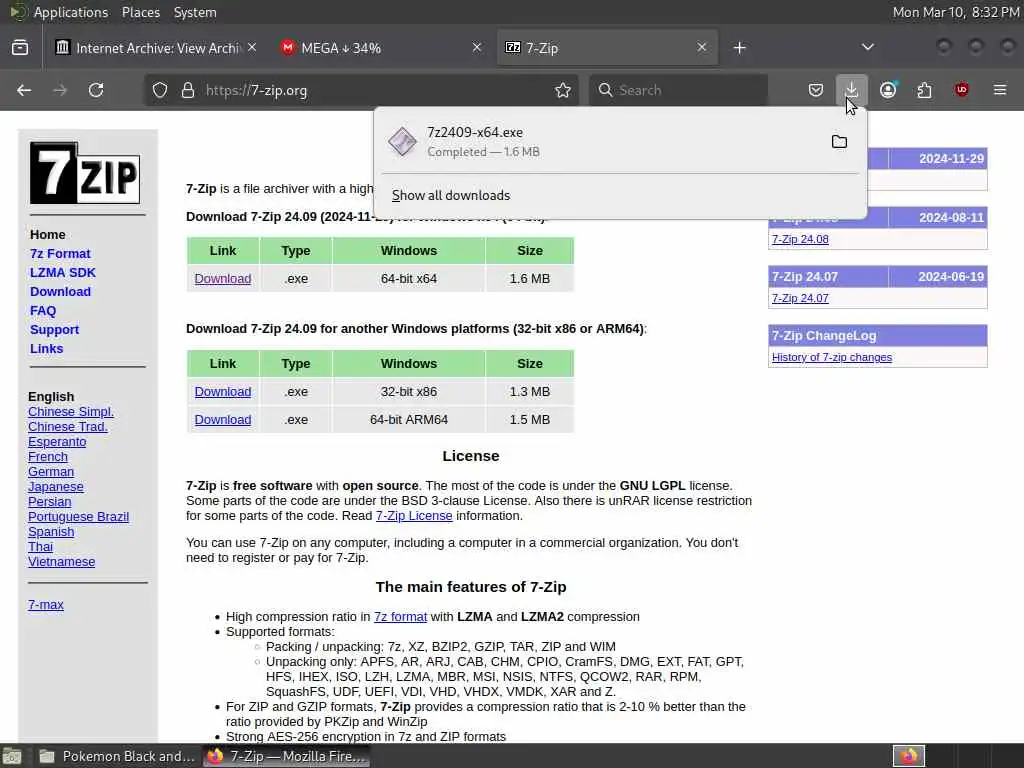Open the LZMA SDK sidebar link
This screenshot has height=768, width=1024.
[x=63, y=272]
